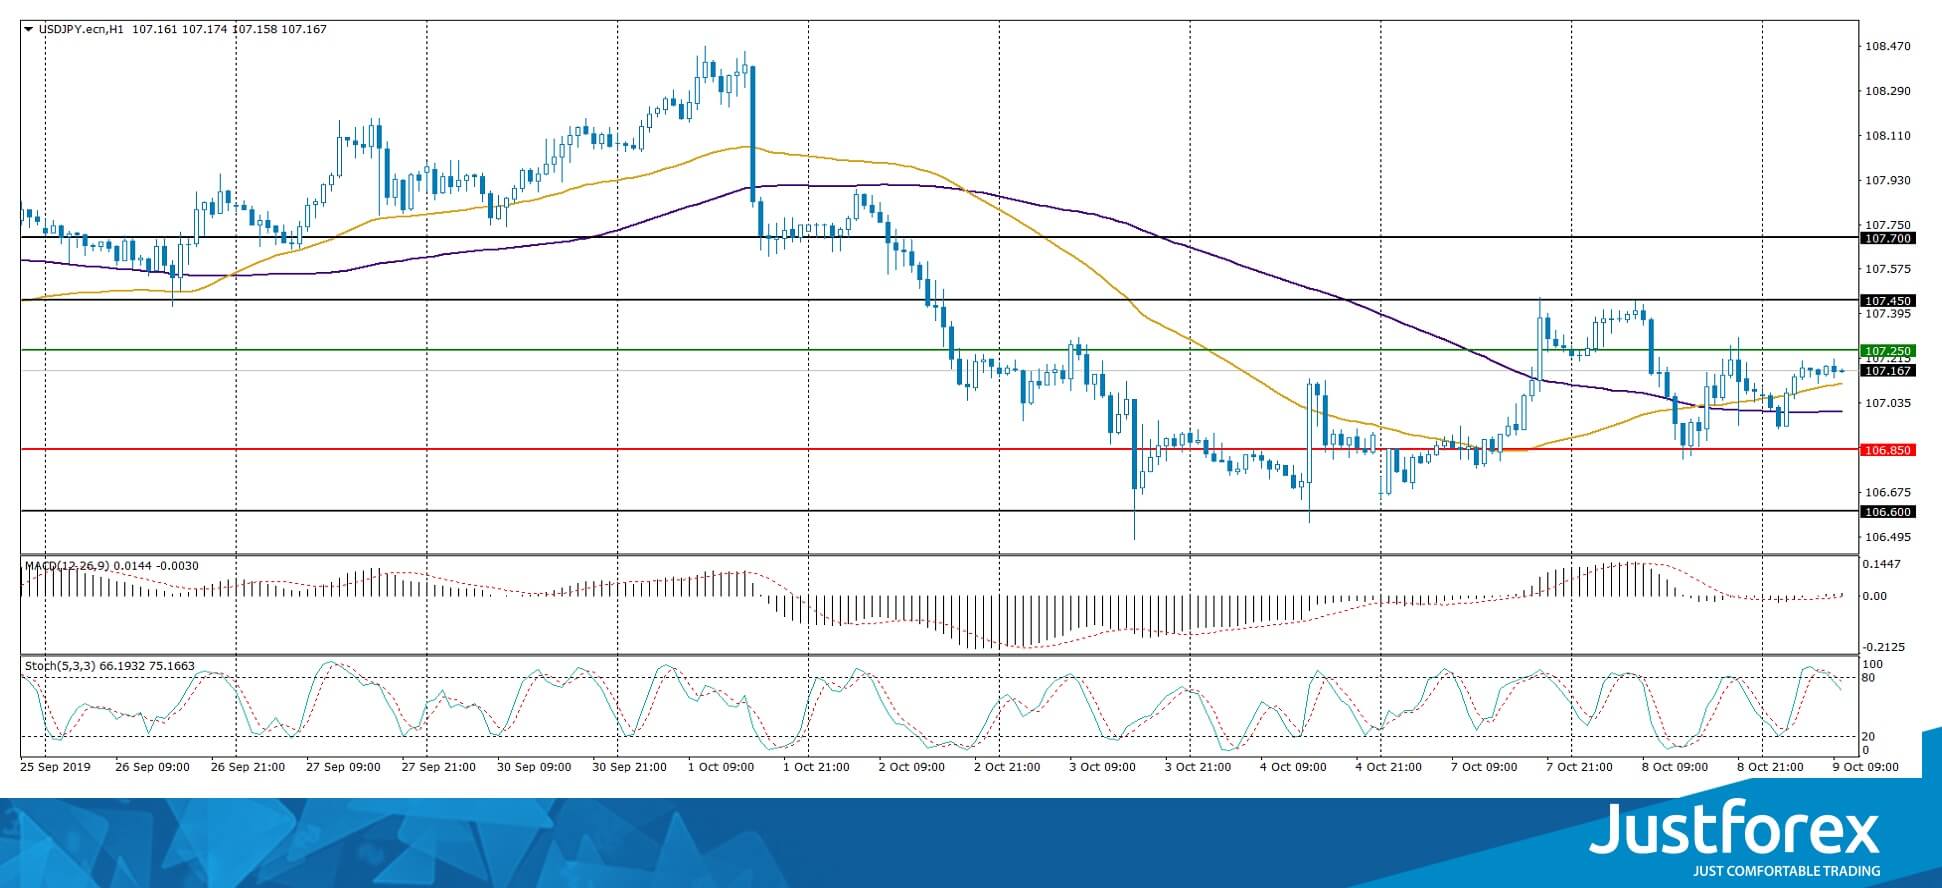The image size is (1942, 888).
Task: Click the 3 Oct 09:00 time label
Action: click(1102, 767)
